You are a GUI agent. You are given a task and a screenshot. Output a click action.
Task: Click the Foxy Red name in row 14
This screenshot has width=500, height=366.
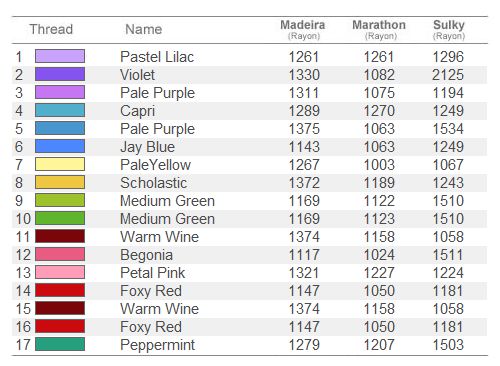pyautogui.click(x=151, y=291)
